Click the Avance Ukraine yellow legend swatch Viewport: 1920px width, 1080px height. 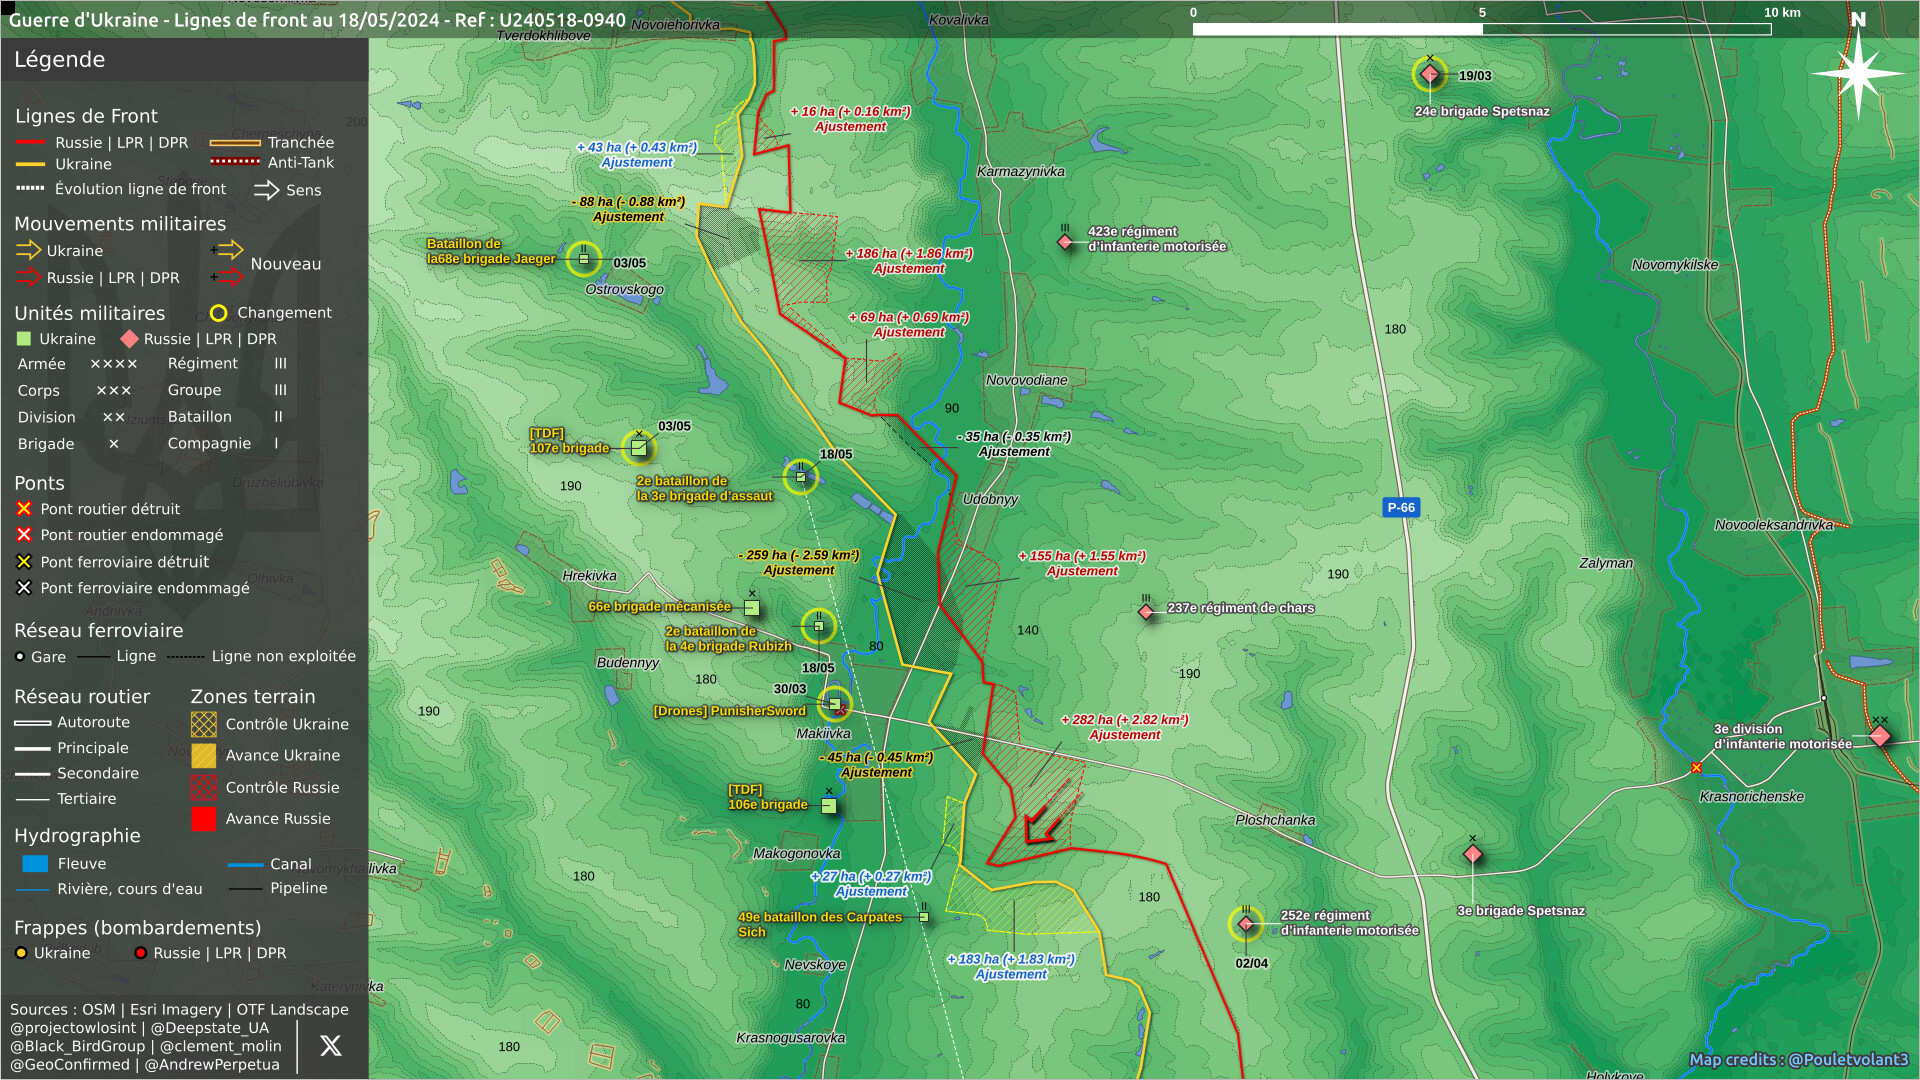[x=203, y=756]
